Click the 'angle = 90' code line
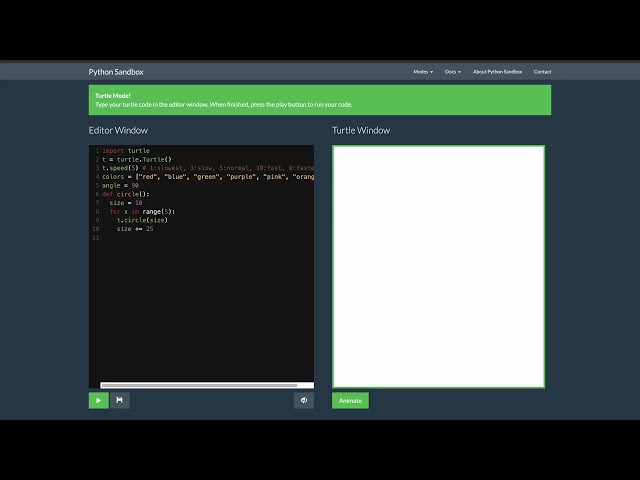 tap(120, 185)
